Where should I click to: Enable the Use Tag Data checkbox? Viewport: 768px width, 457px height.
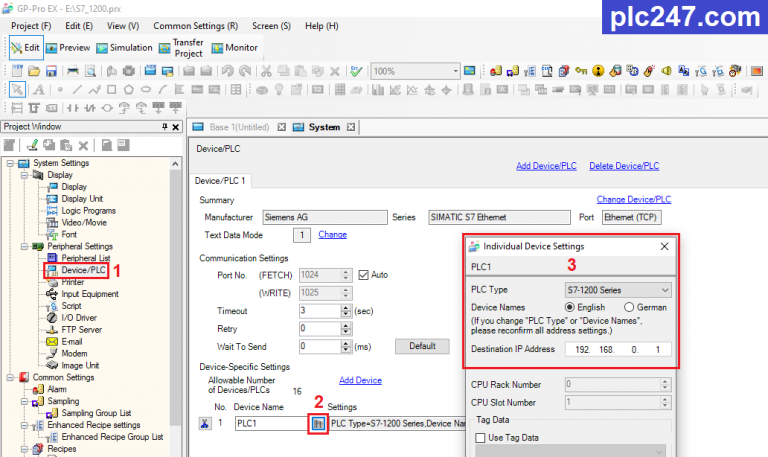[x=480, y=437]
